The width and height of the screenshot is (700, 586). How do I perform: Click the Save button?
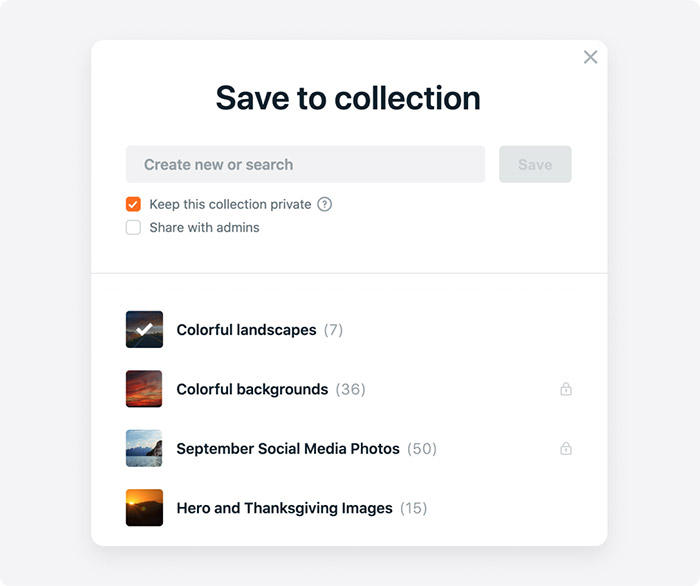click(535, 164)
